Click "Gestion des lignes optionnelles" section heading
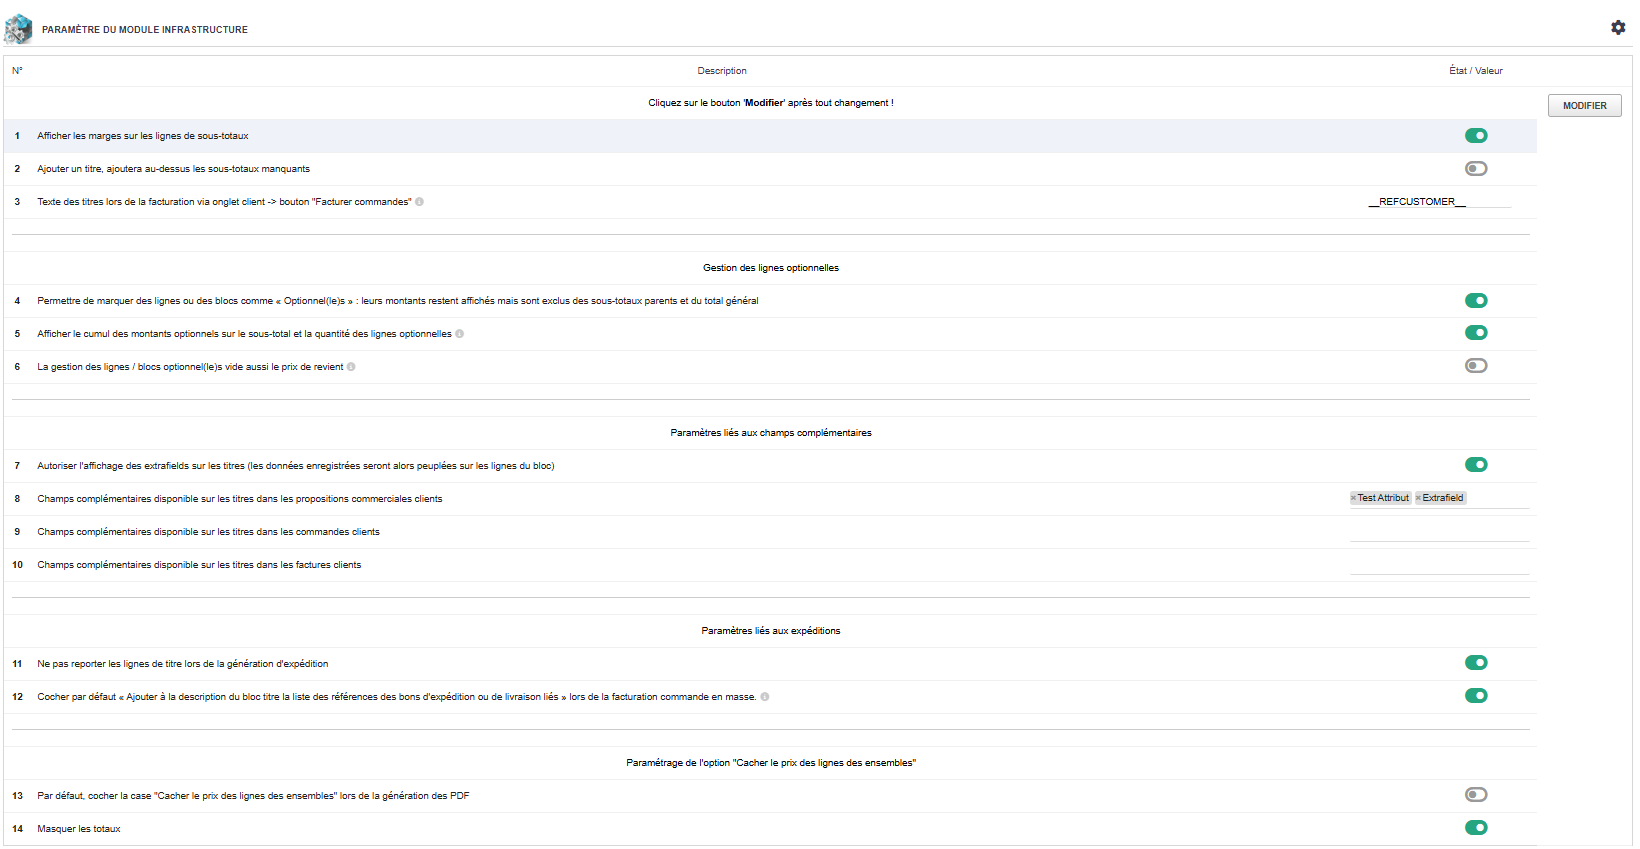The height and width of the screenshot is (849, 1640). pyautogui.click(x=771, y=268)
